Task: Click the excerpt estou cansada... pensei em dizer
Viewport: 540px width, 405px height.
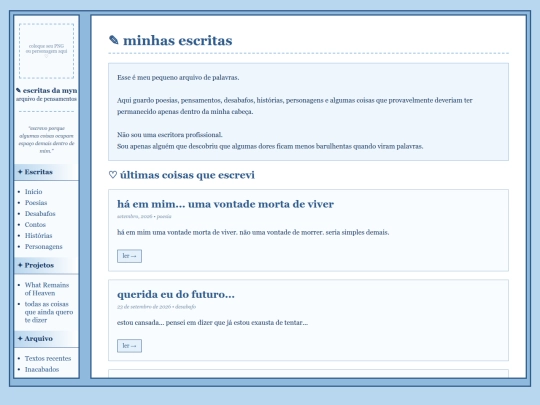Action: [x=212, y=323]
